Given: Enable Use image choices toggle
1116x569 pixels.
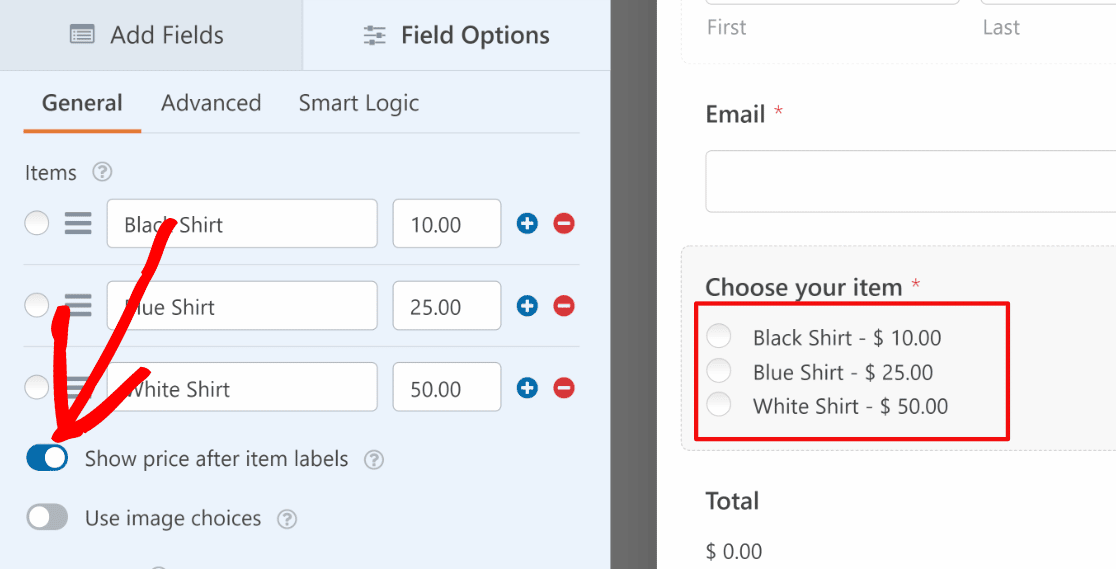Looking at the screenshot, I should point(47,518).
